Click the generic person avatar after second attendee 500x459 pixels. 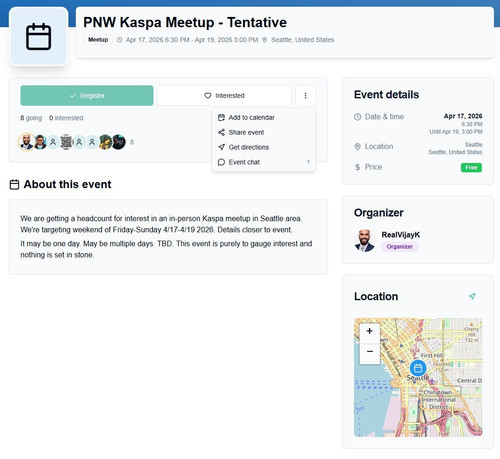coord(53,142)
